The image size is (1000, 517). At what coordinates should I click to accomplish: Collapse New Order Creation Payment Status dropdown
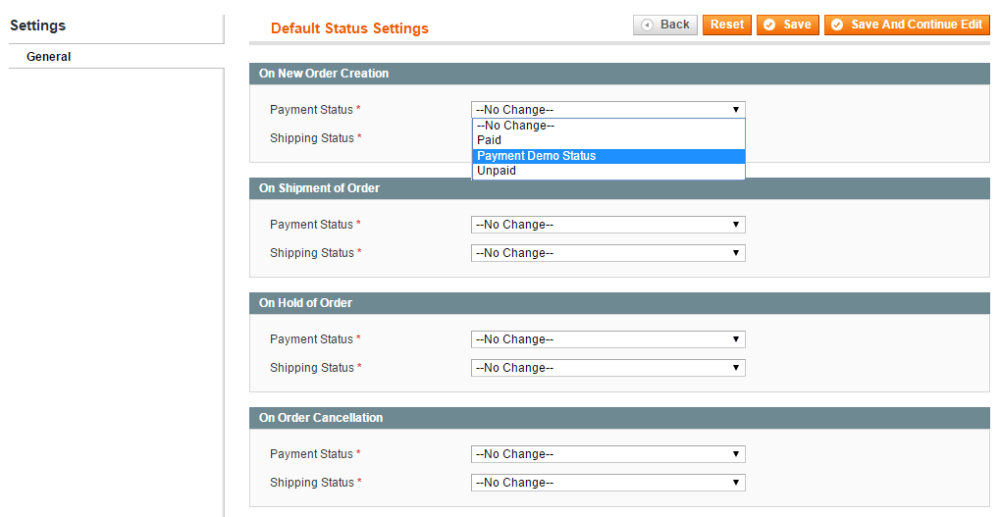pyautogui.click(x=608, y=110)
